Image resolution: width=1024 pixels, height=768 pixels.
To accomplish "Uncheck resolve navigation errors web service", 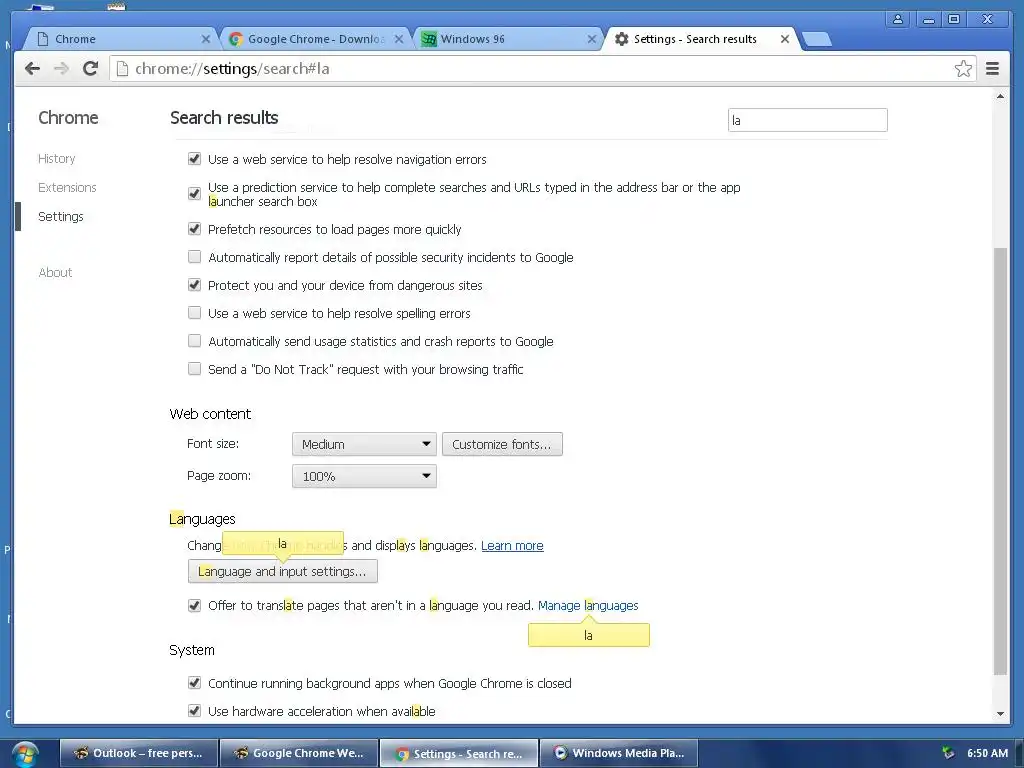I will [194, 159].
